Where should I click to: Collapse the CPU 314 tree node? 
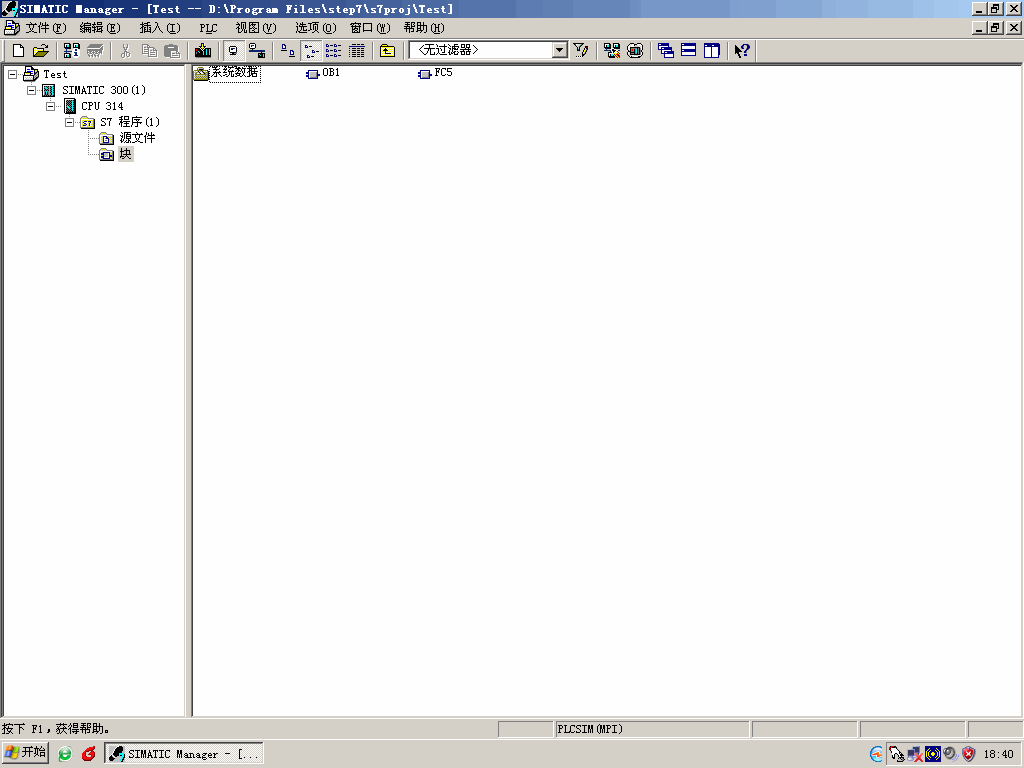click(51, 106)
